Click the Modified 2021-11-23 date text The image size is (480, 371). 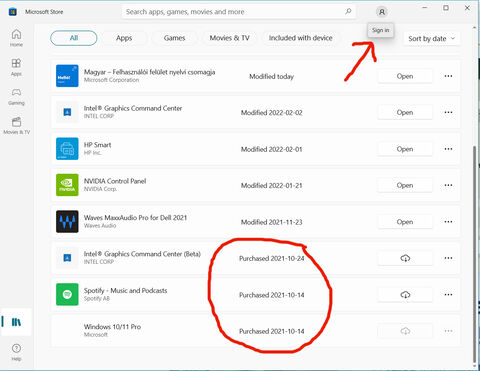[x=272, y=222]
